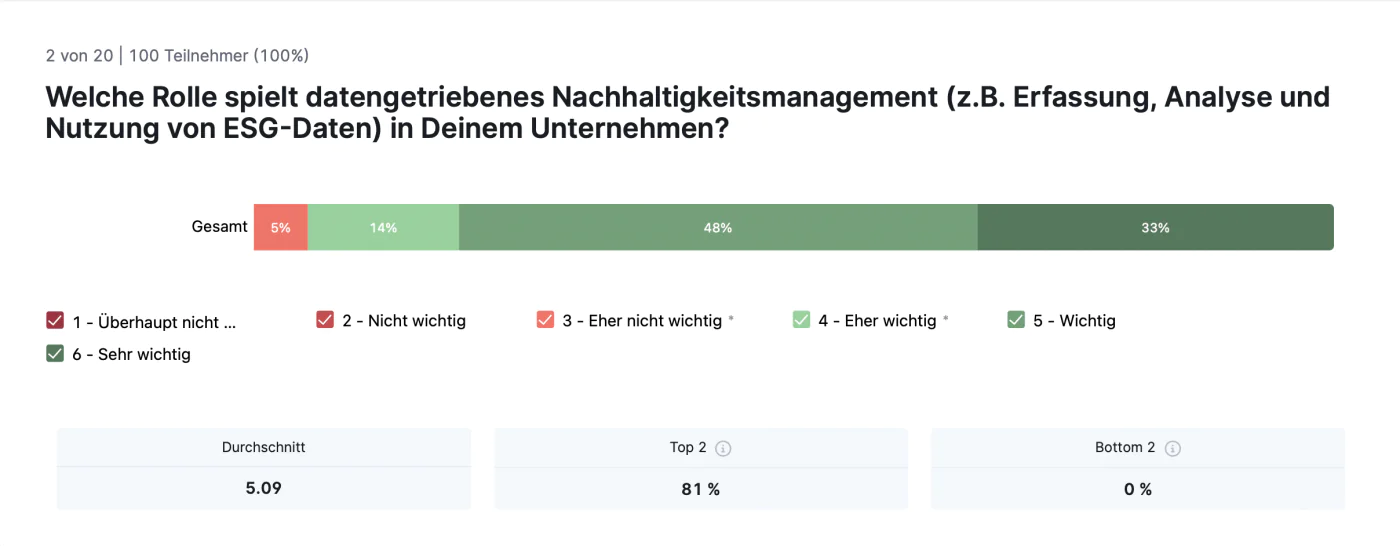Click the Gesamt row label
Viewport: 1400px width, 546px height.
[219, 227]
